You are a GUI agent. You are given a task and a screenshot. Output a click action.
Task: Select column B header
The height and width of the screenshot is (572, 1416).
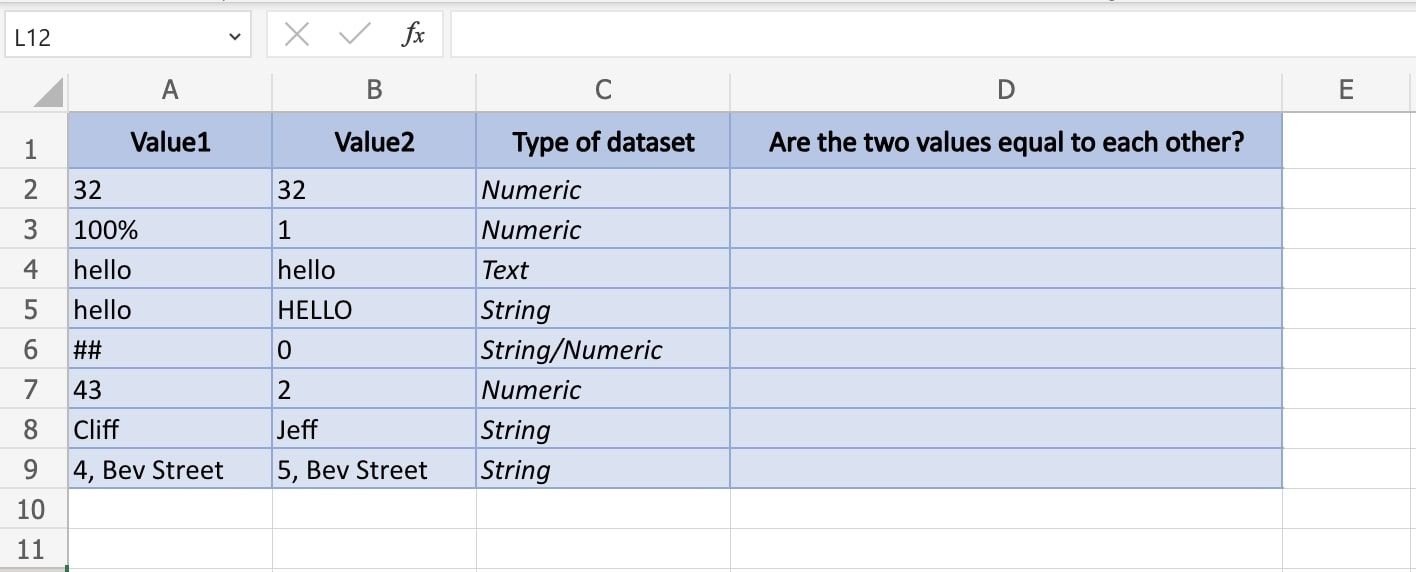(x=374, y=91)
